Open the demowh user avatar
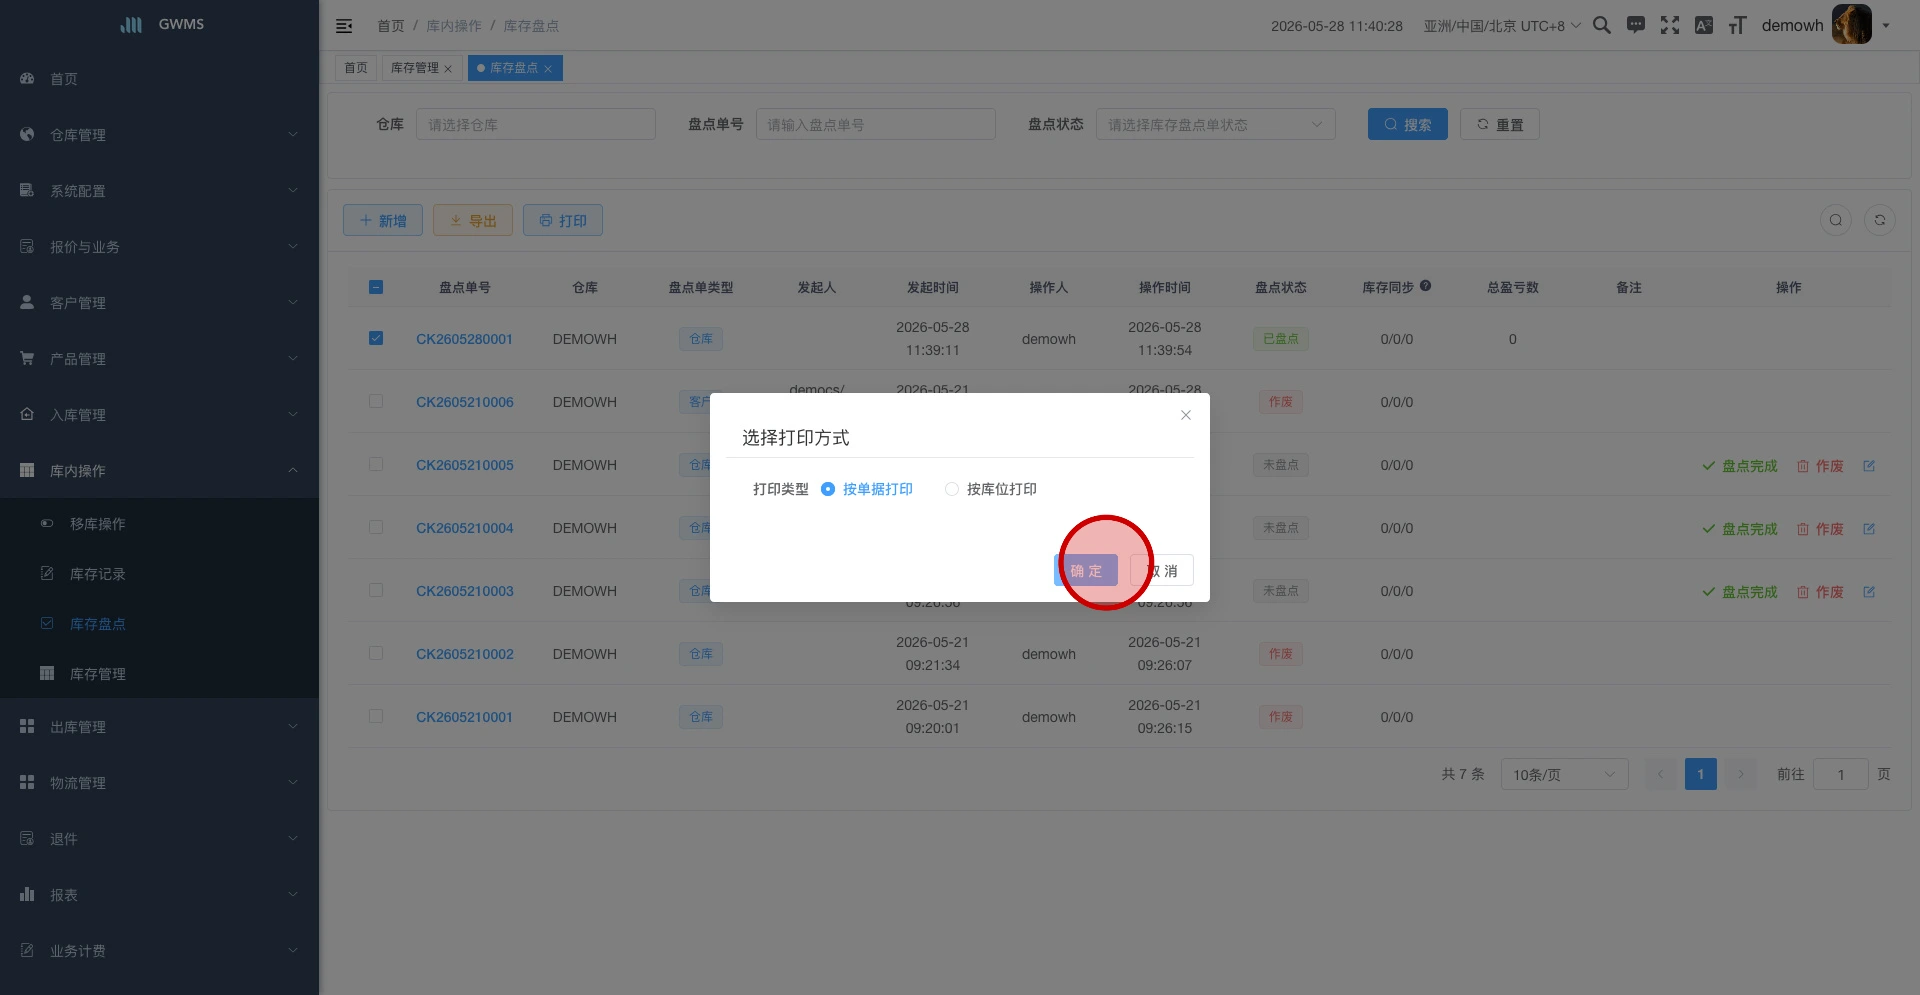1920x995 pixels. click(1851, 25)
